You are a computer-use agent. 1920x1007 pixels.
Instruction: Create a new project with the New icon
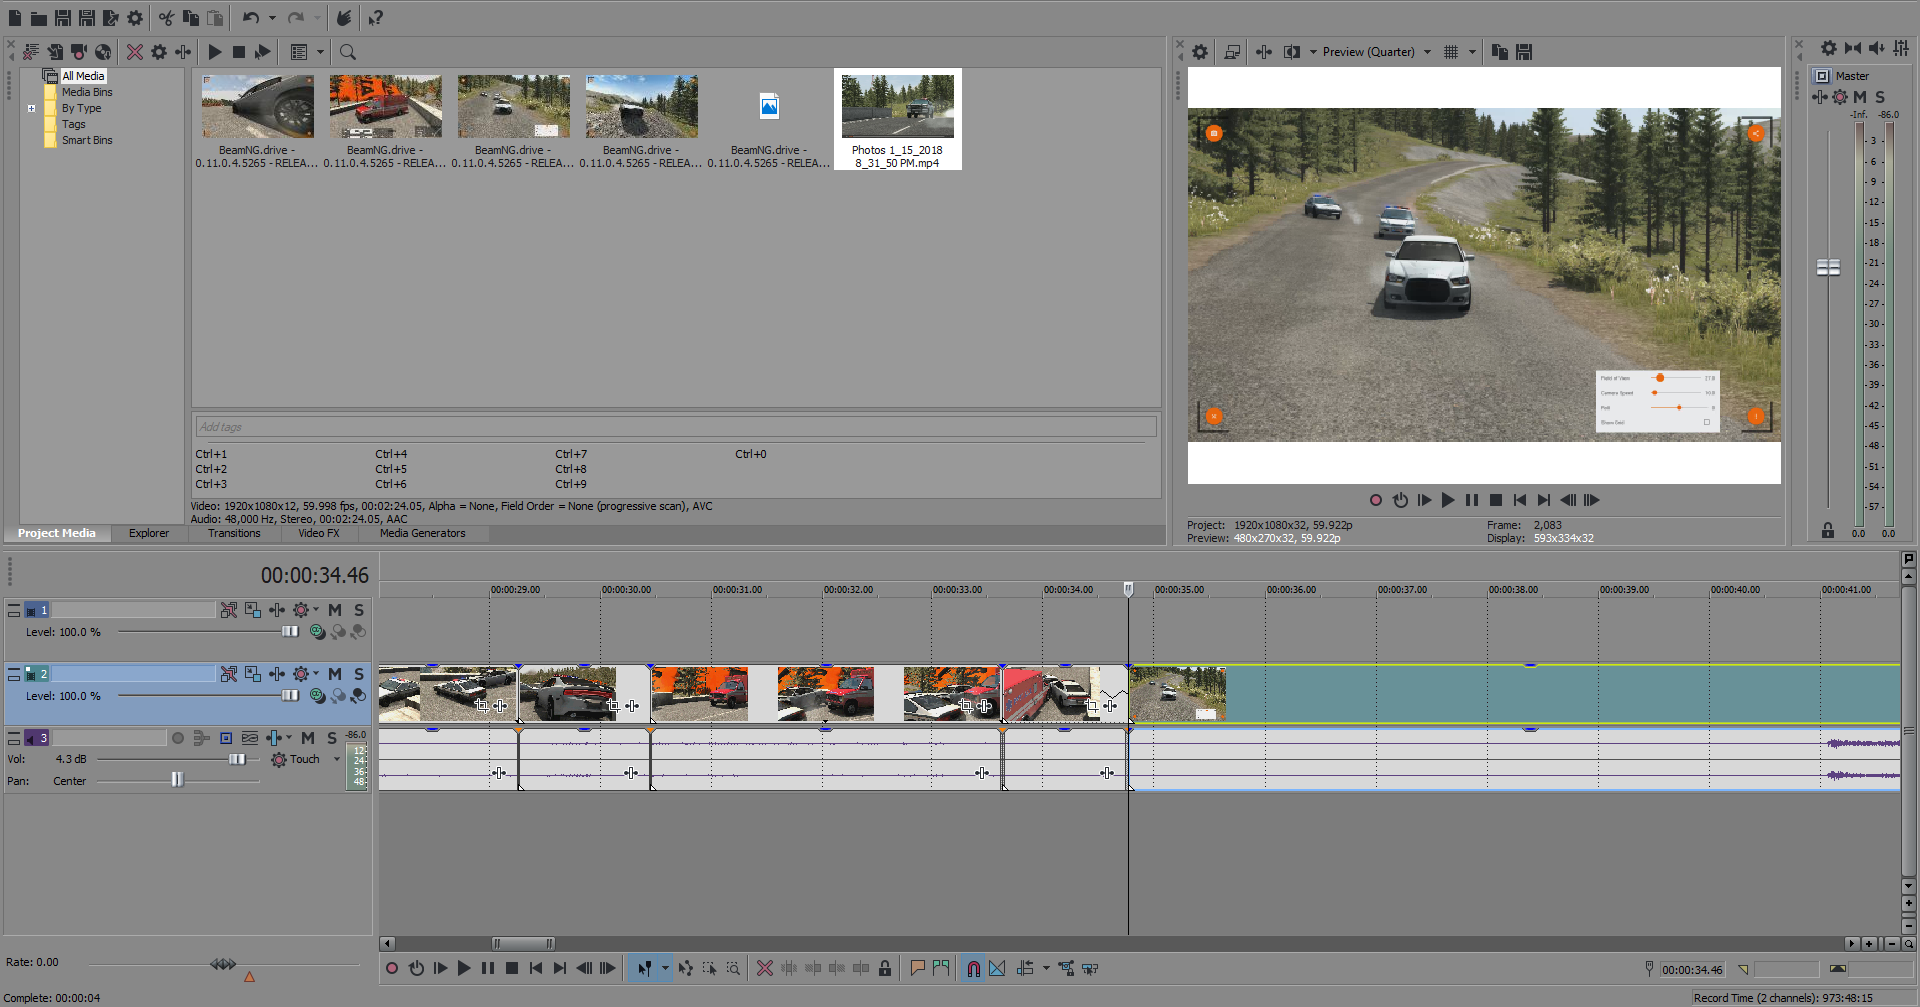pyautogui.click(x=15, y=18)
